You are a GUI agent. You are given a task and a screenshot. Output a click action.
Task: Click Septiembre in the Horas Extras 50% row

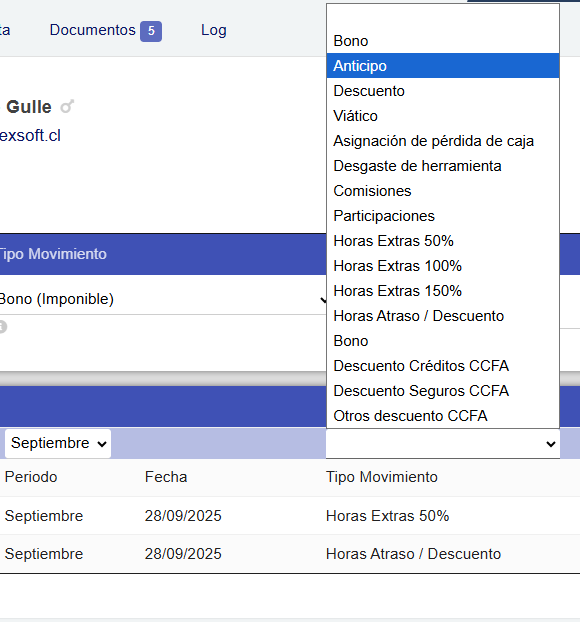(44, 516)
